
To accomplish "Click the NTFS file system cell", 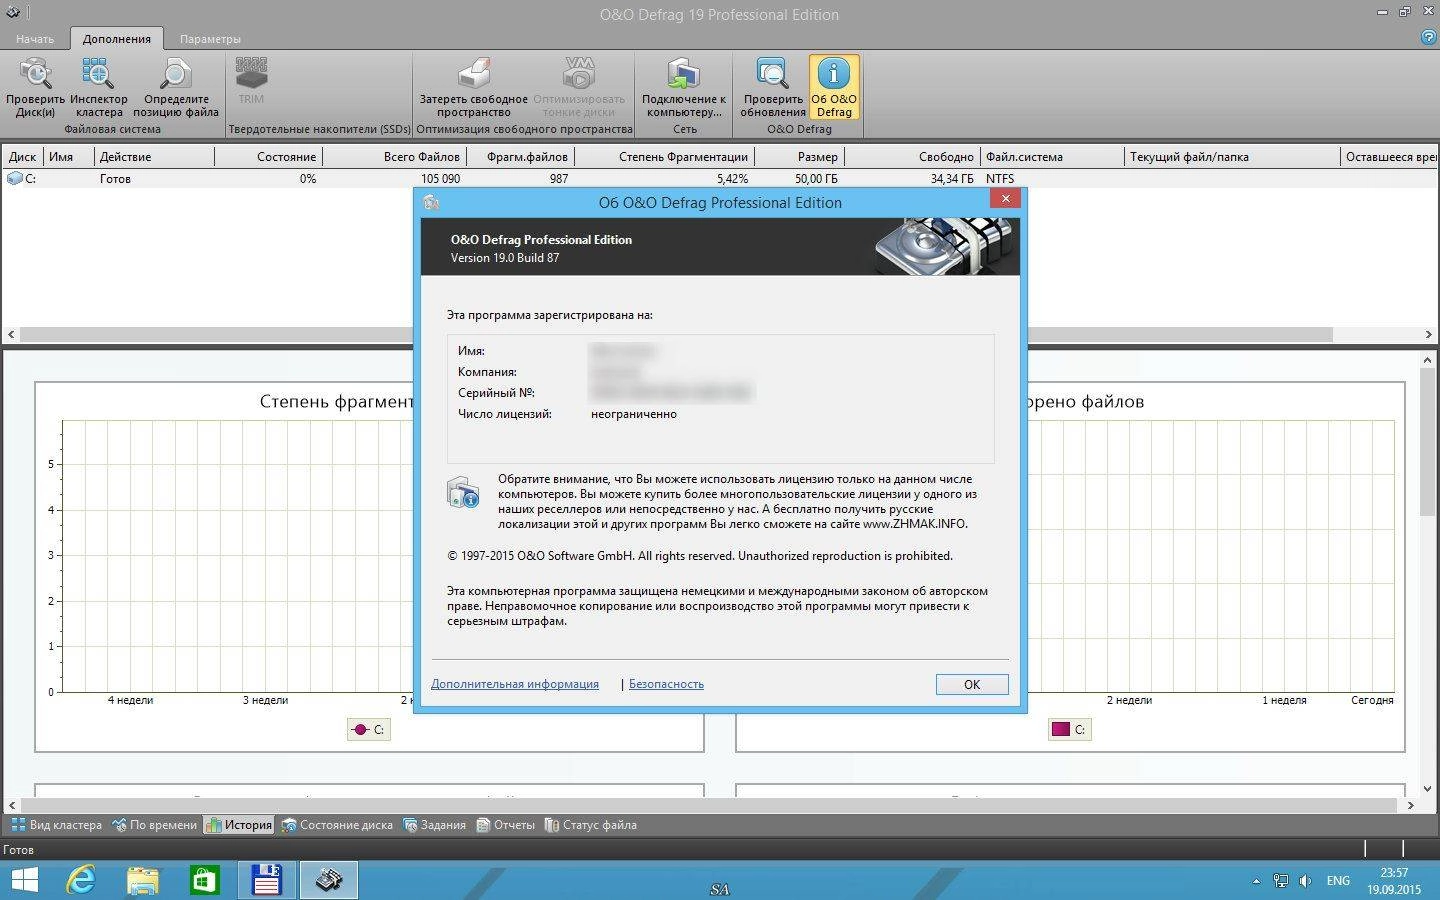I will [x=1000, y=179].
